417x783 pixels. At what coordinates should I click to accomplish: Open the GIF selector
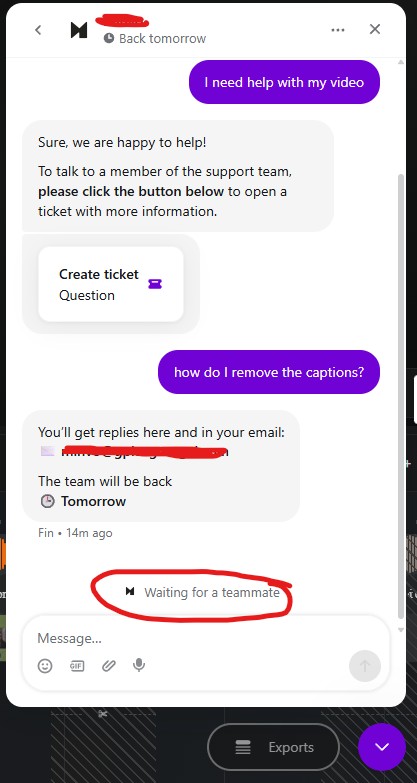click(x=77, y=665)
